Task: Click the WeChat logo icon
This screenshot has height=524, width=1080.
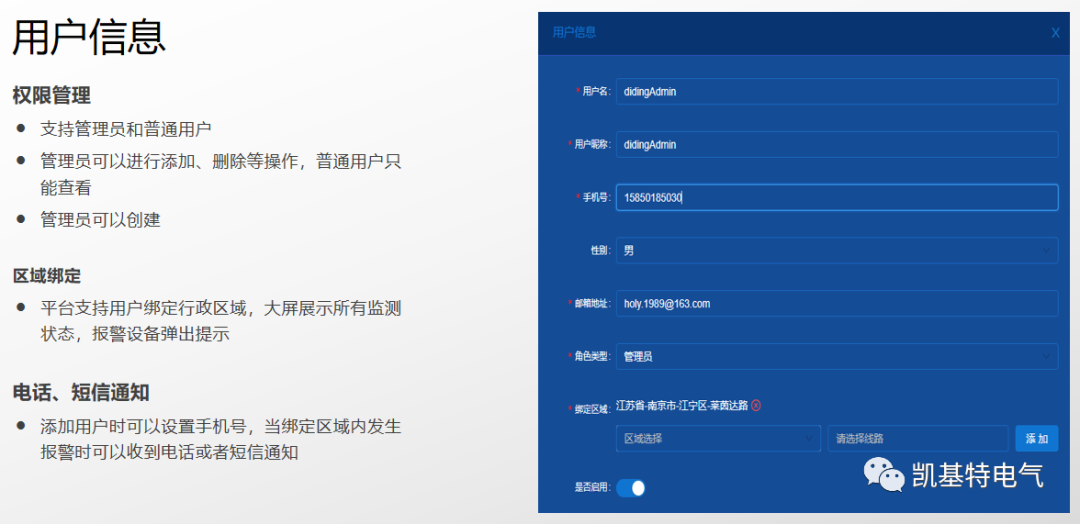Action: click(x=884, y=475)
